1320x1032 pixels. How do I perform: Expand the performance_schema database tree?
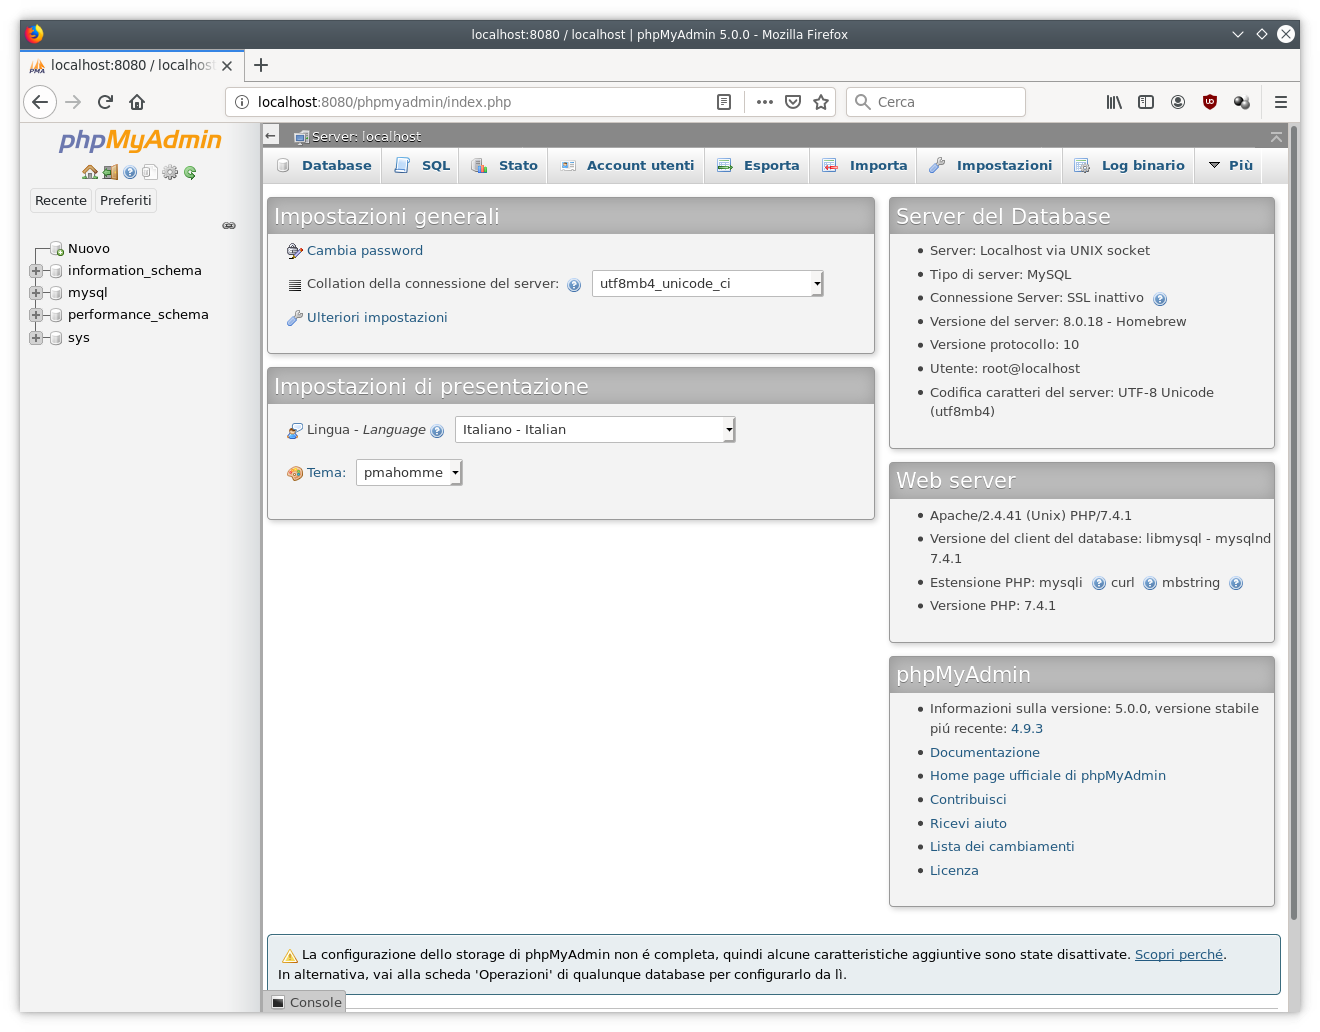pyautogui.click(x=36, y=315)
